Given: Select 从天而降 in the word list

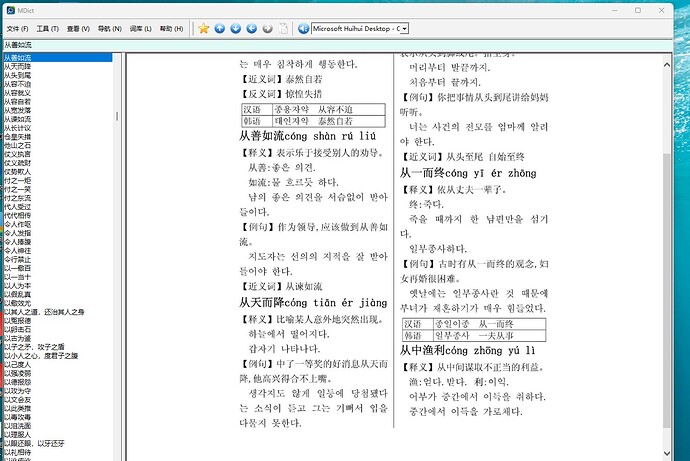Looking at the screenshot, I should (18, 66).
